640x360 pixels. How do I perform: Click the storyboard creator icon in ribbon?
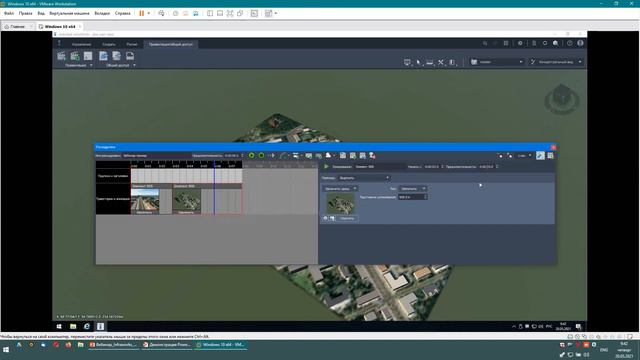tap(61, 56)
